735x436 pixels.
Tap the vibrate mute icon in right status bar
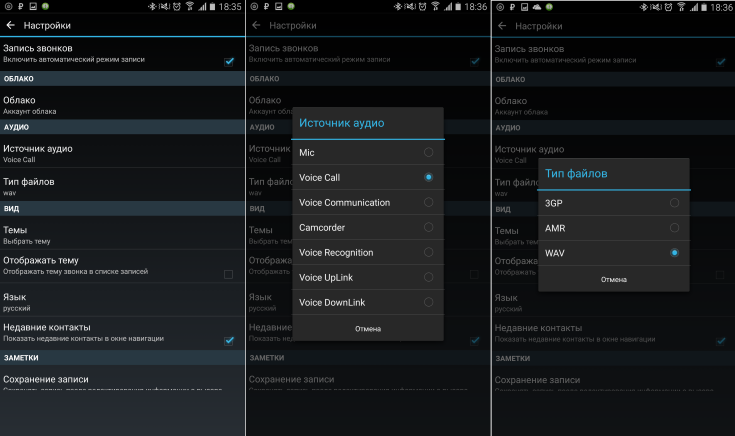coord(656,7)
